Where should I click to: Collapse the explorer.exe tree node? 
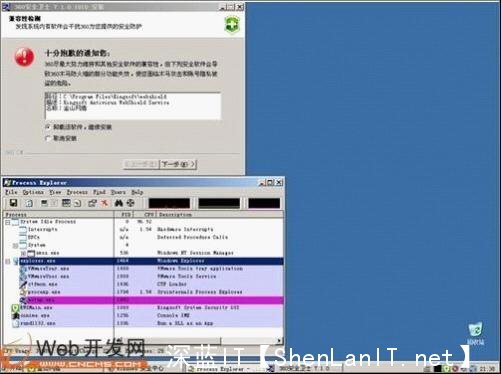pyautogui.click(x=7, y=261)
